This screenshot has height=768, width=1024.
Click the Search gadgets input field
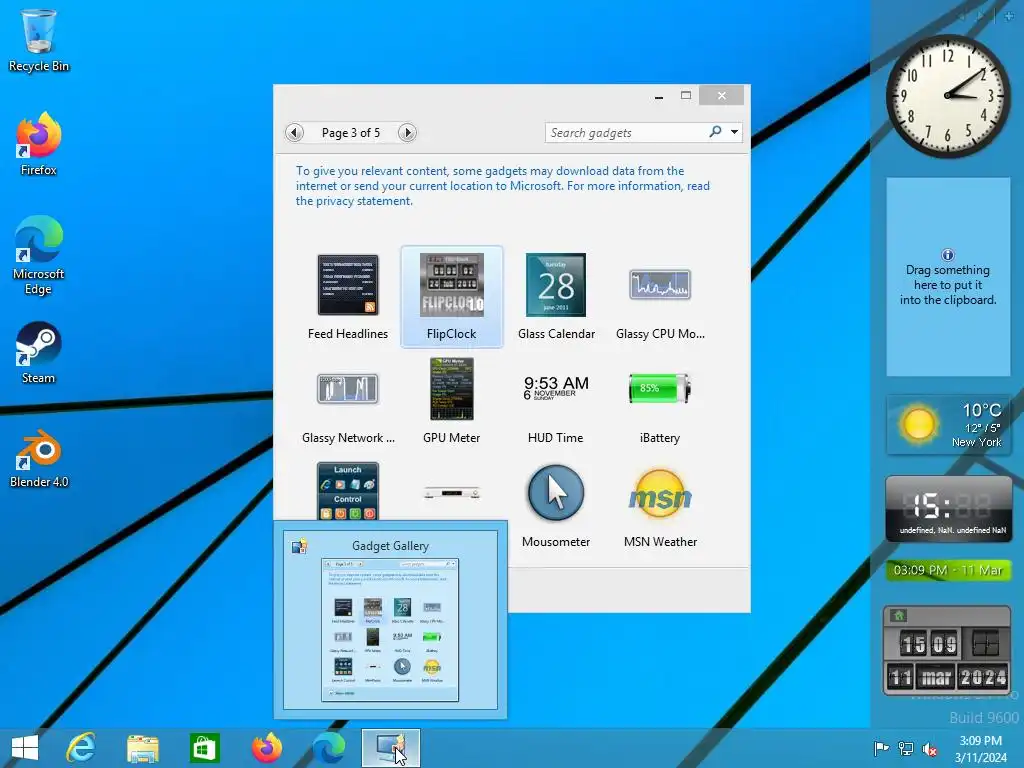pos(626,133)
